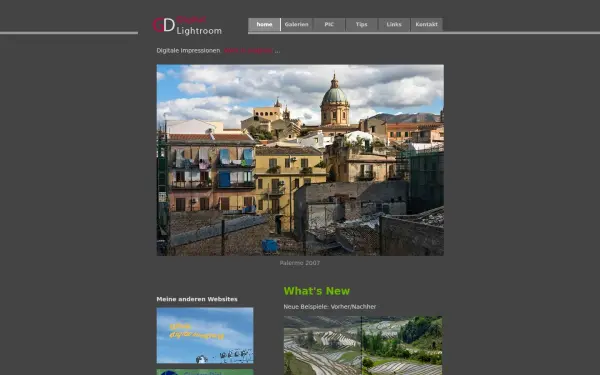Open the home navigation tab
The height and width of the screenshot is (375, 600).
[264, 24]
